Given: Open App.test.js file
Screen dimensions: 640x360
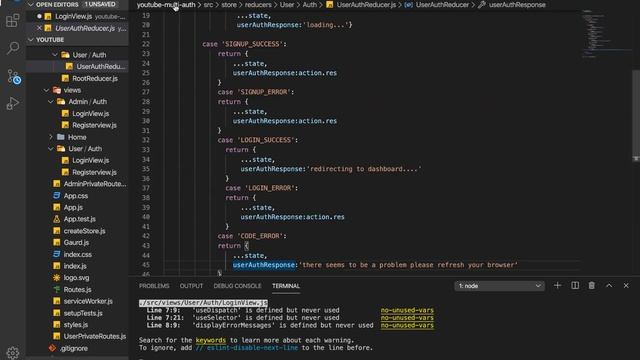Looking at the screenshot, I should point(80,219).
